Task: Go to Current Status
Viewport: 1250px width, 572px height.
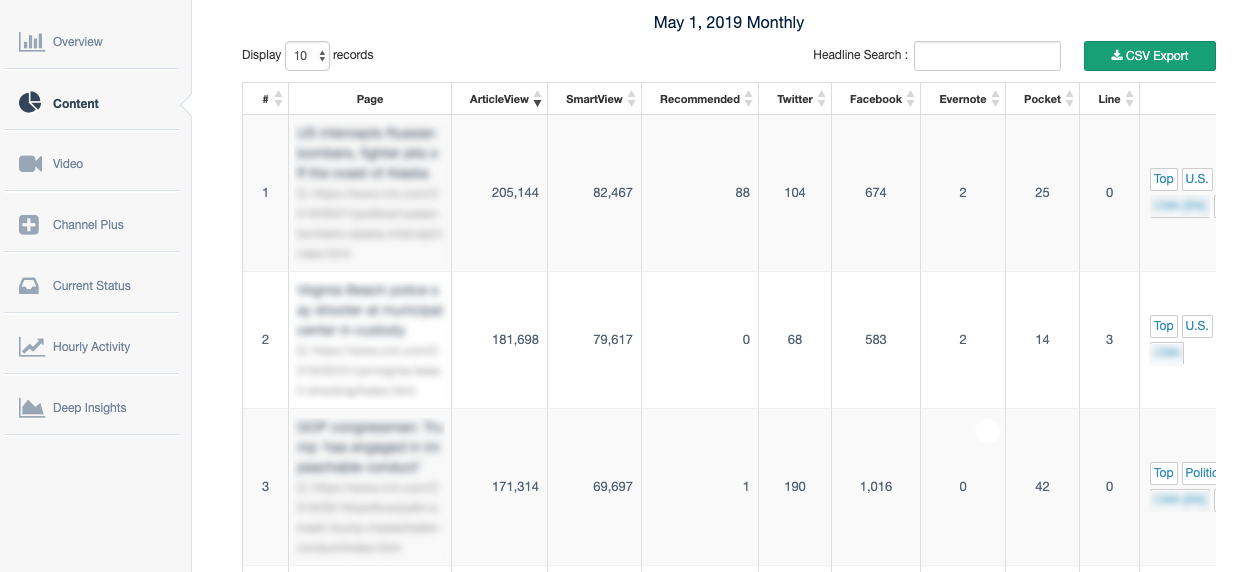Action: pyautogui.click(x=91, y=286)
